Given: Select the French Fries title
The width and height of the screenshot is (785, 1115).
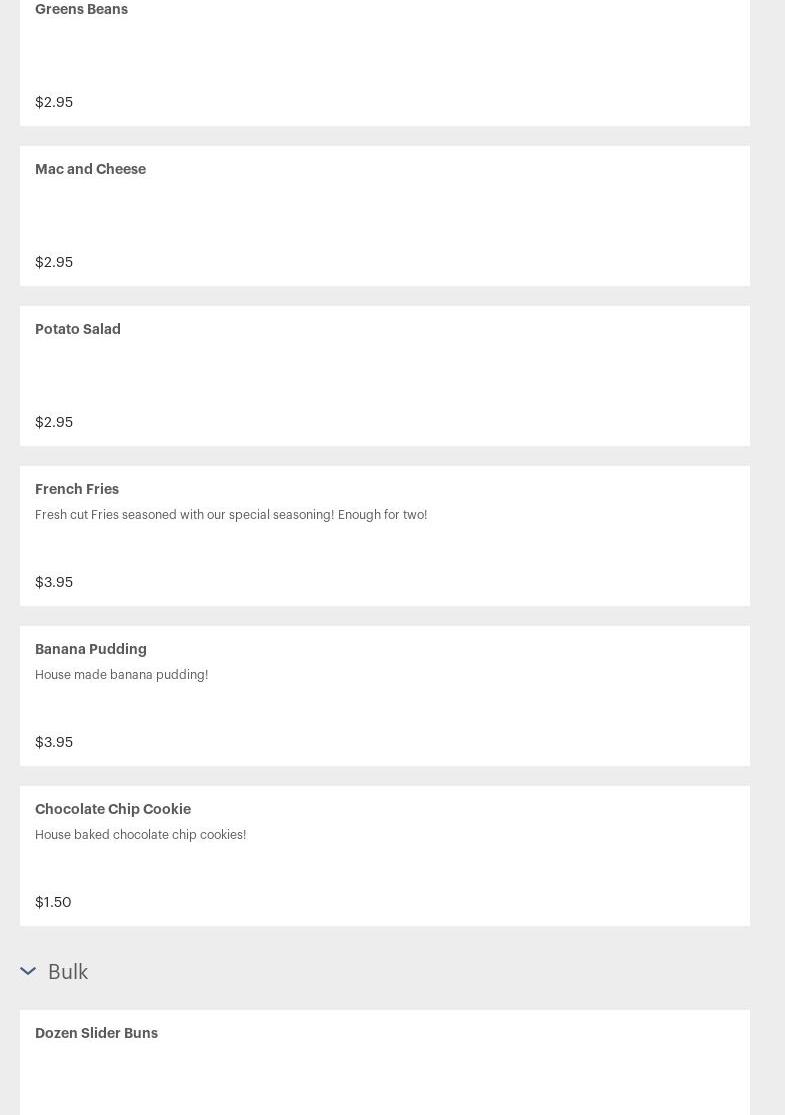Looking at the screenshot, I should [77, 489].
